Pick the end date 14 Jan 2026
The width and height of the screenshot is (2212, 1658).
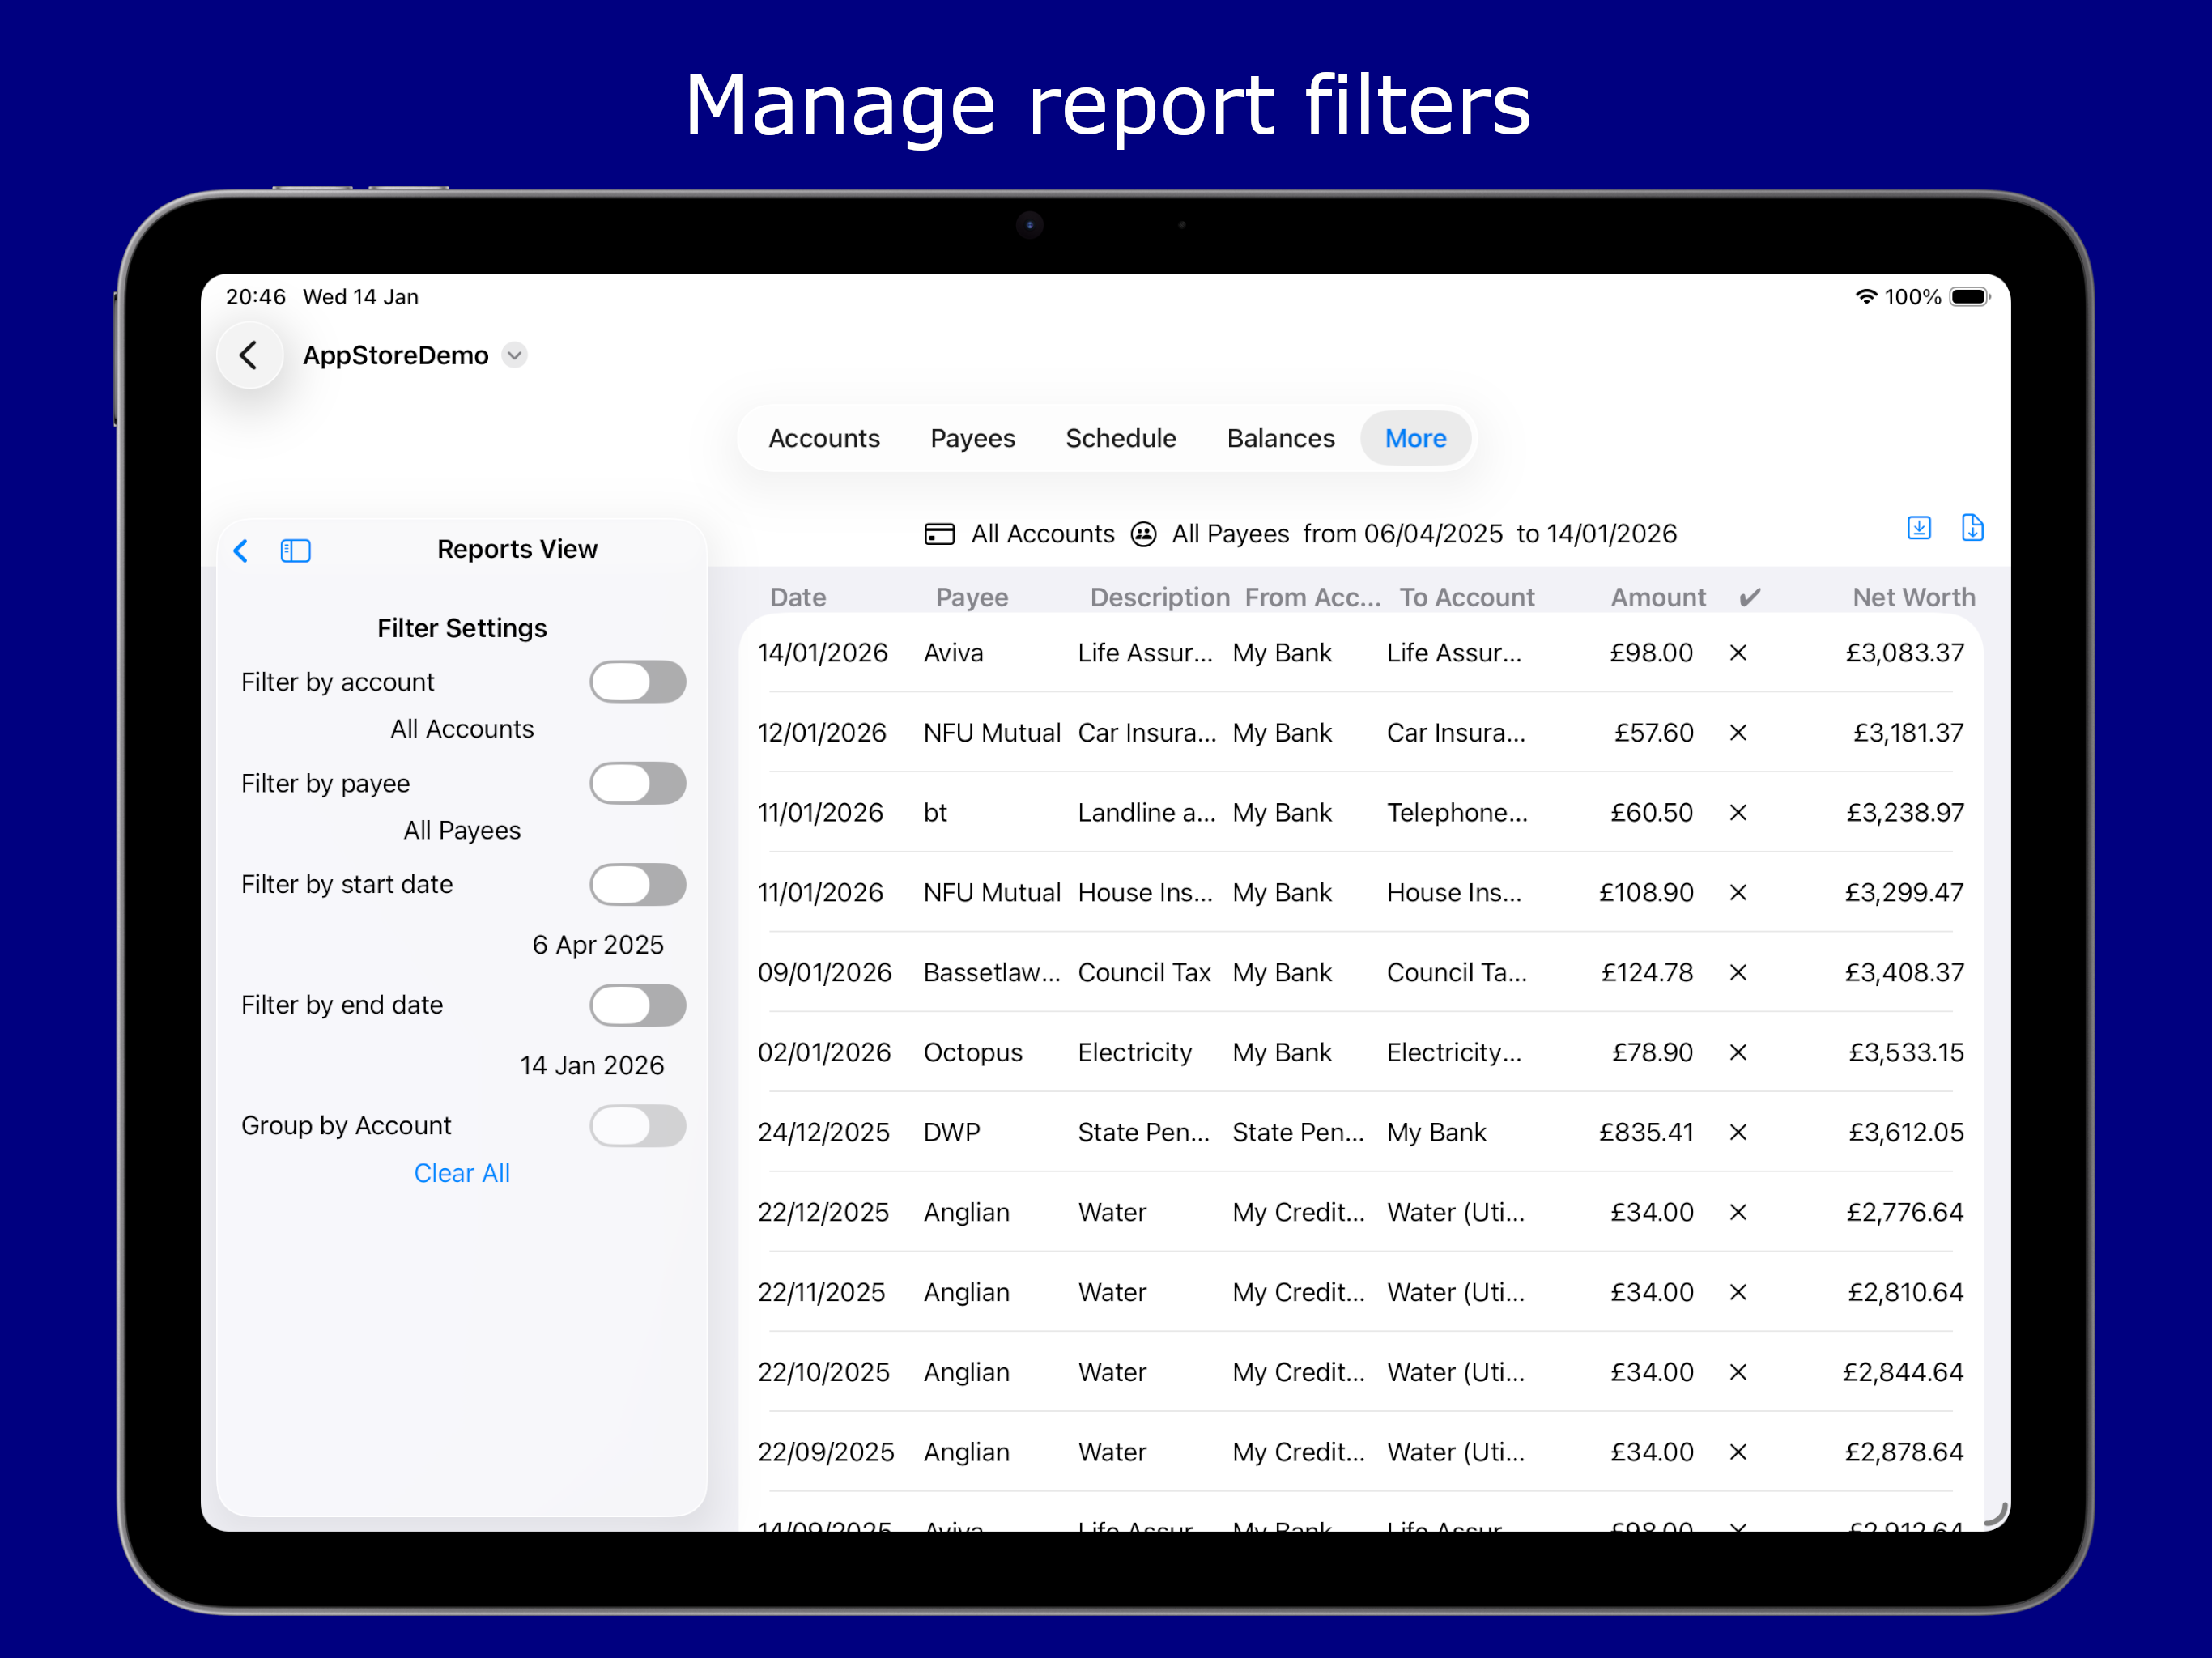592,1065
